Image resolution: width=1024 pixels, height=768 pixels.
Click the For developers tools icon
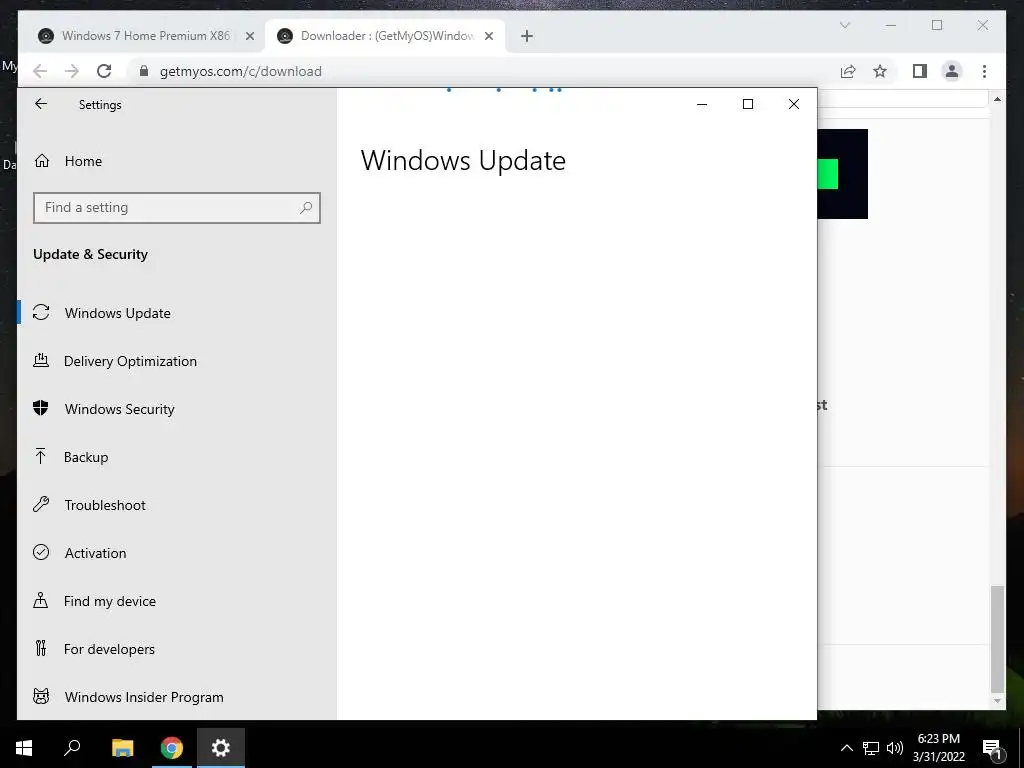(41, 648)
